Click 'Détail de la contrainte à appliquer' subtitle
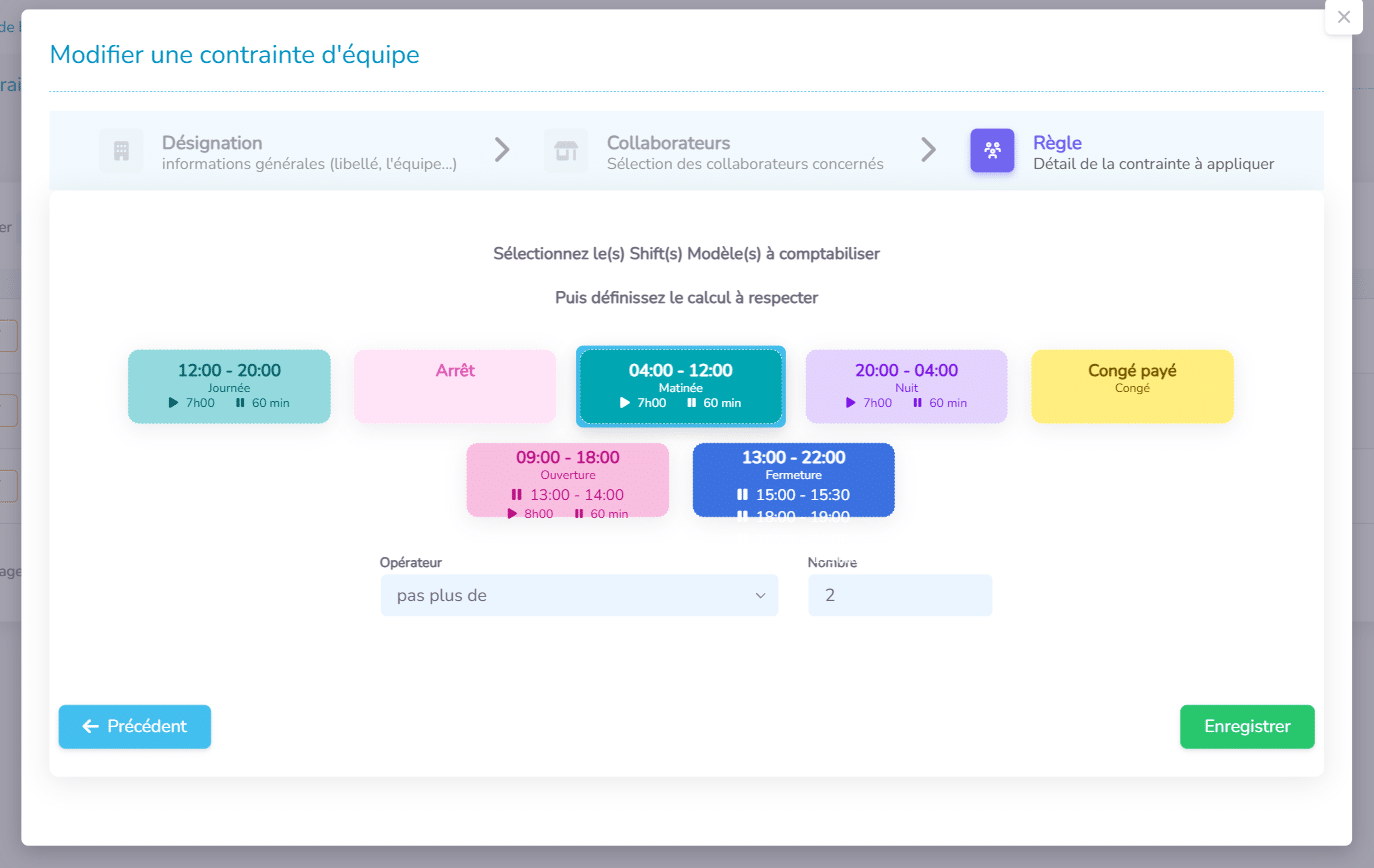The height and width of the screenshot is (868, 1374). click(x=1154, y=164)
